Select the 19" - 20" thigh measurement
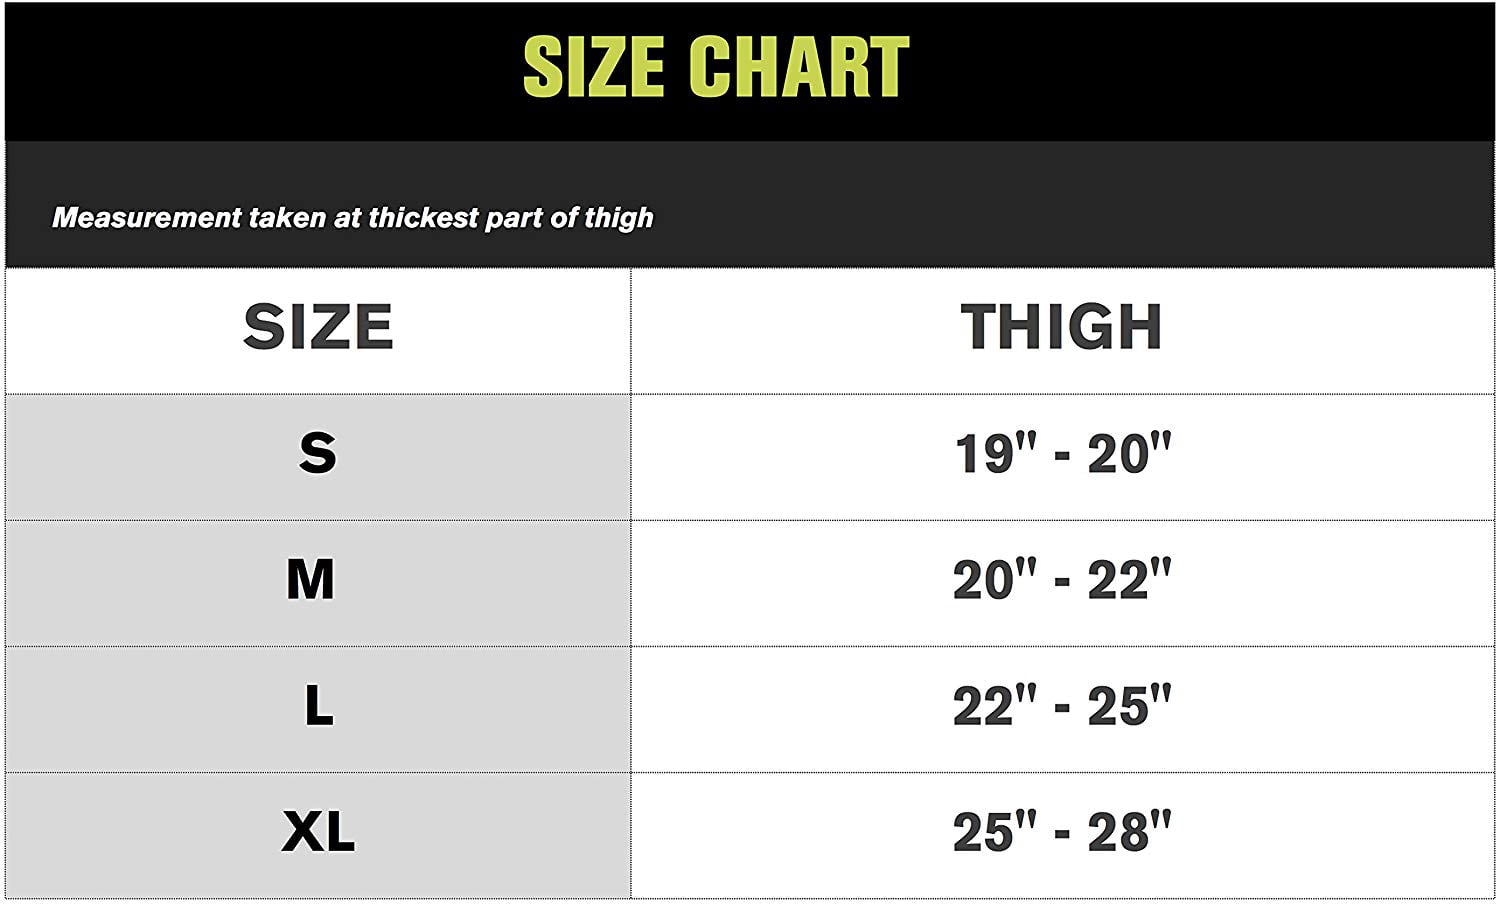 point(1062,455)
